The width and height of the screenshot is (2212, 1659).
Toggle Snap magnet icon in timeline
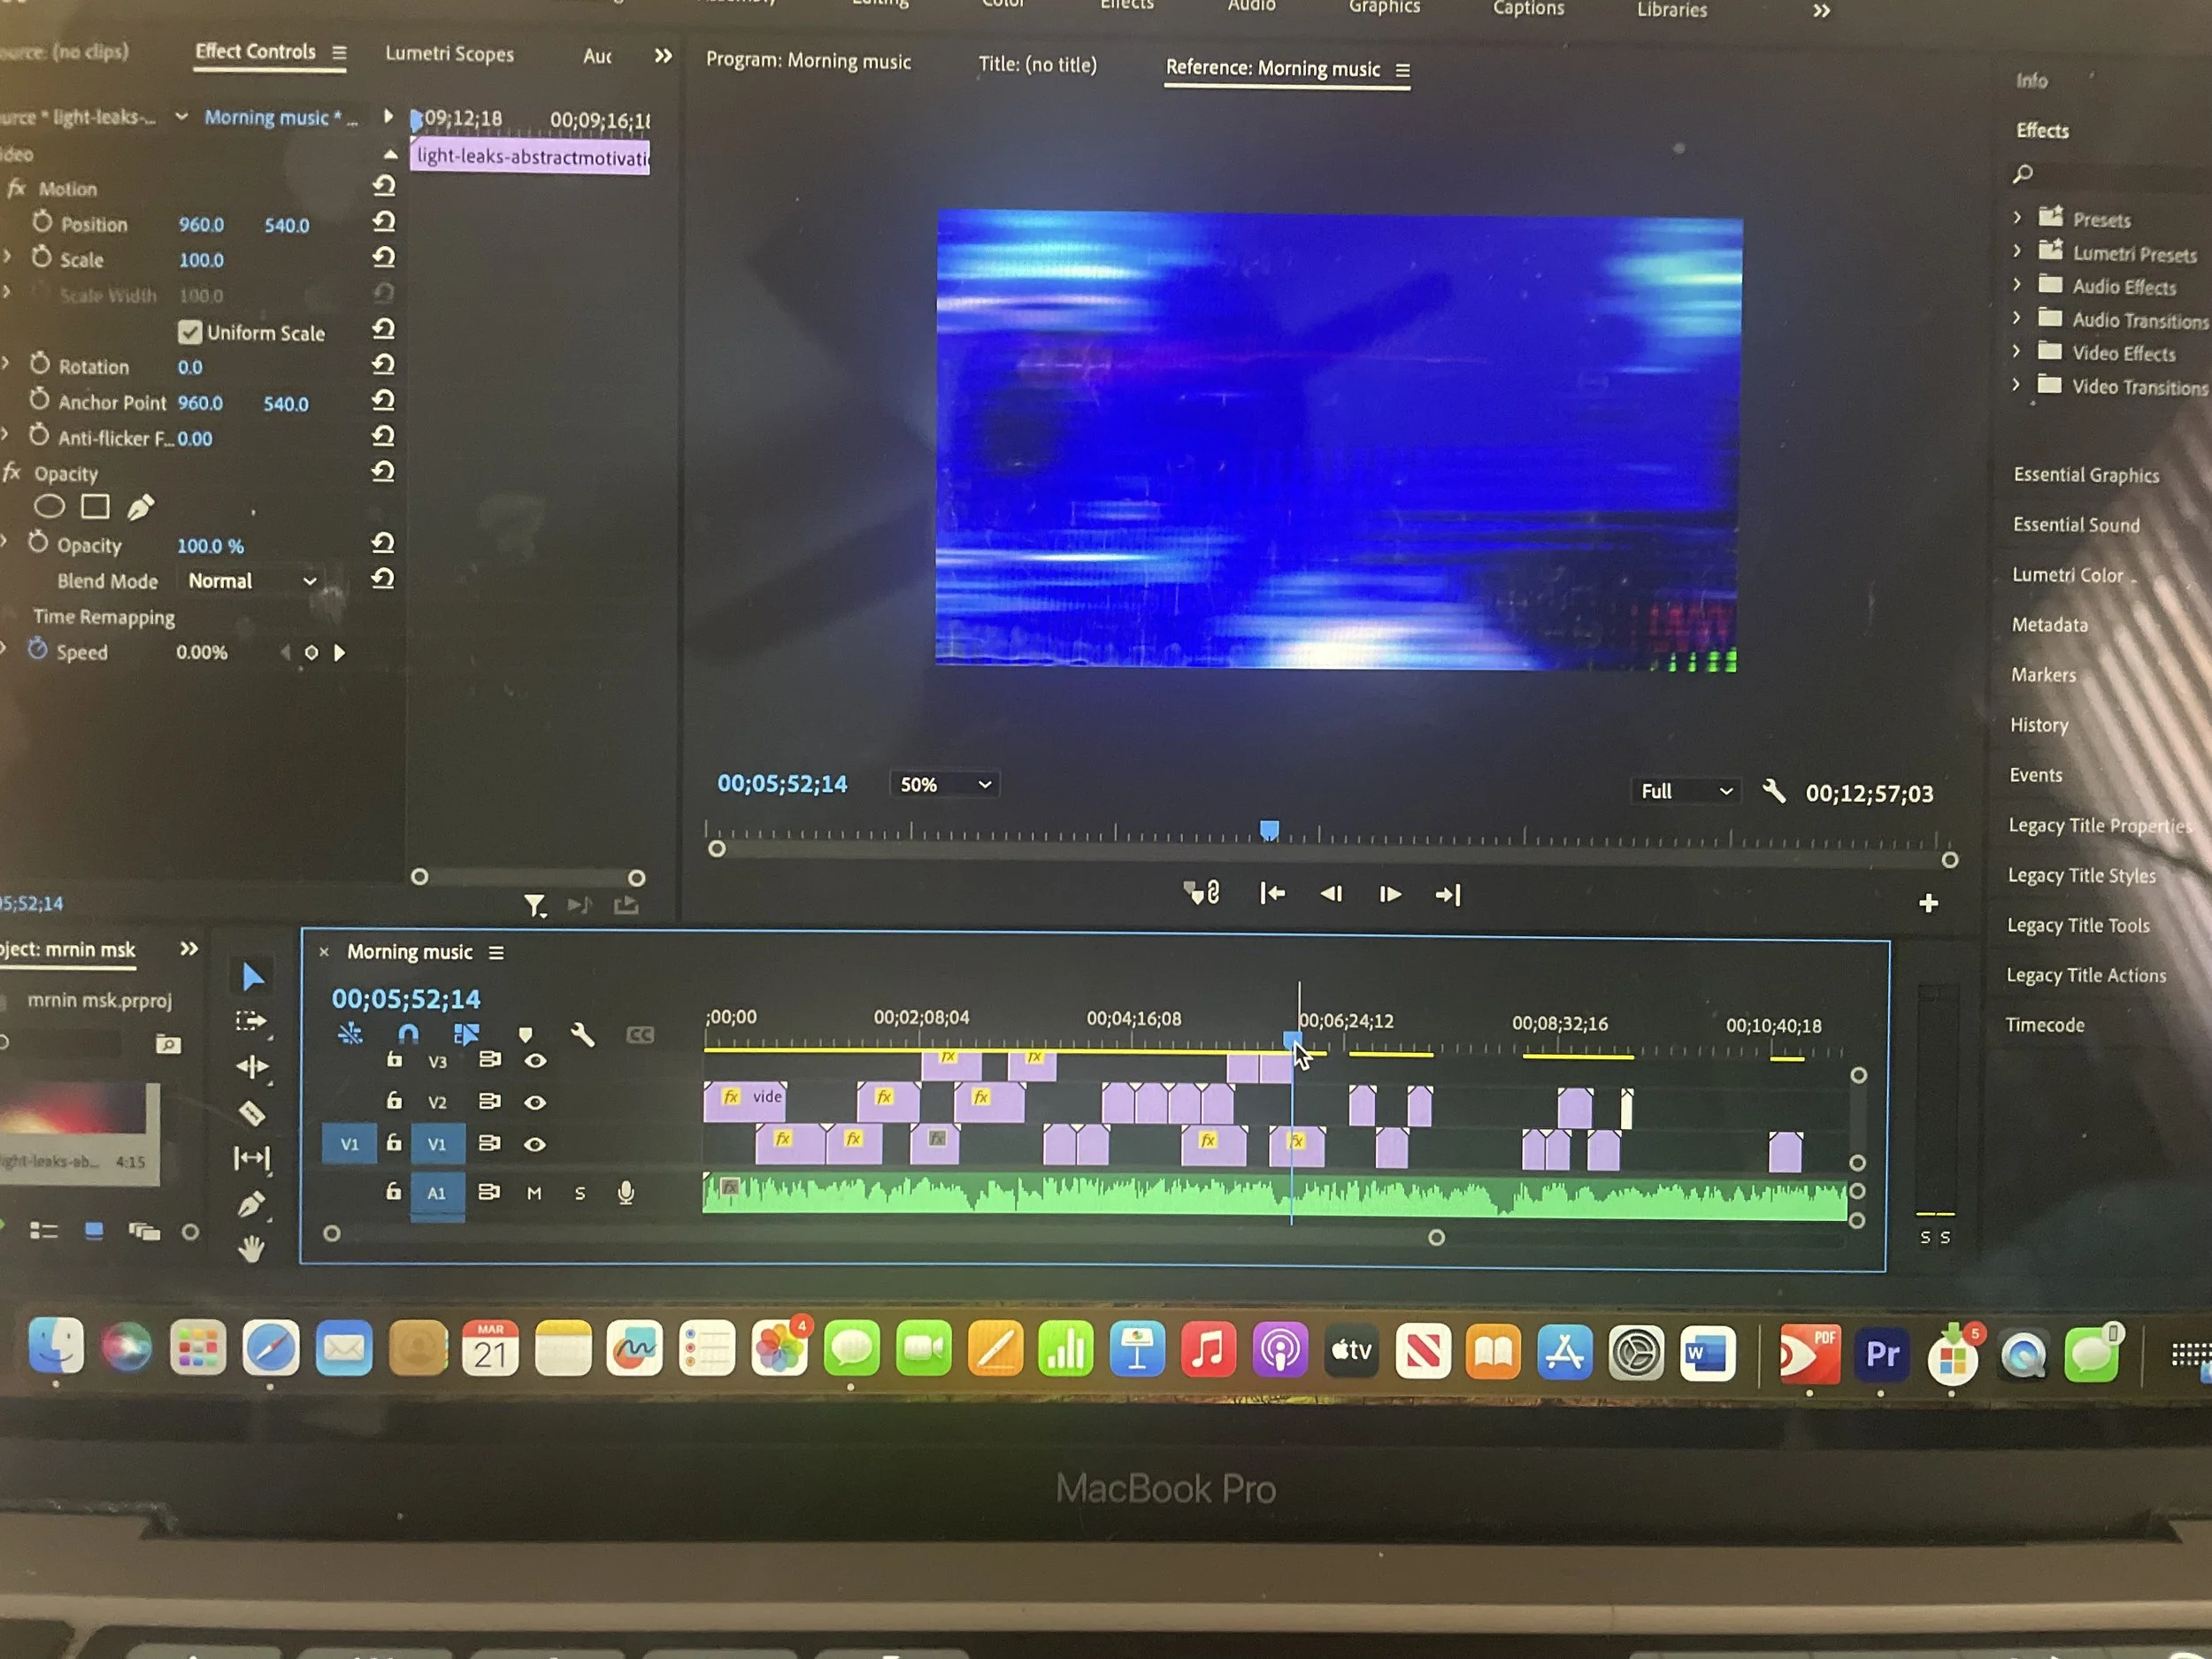point(408,1033)
